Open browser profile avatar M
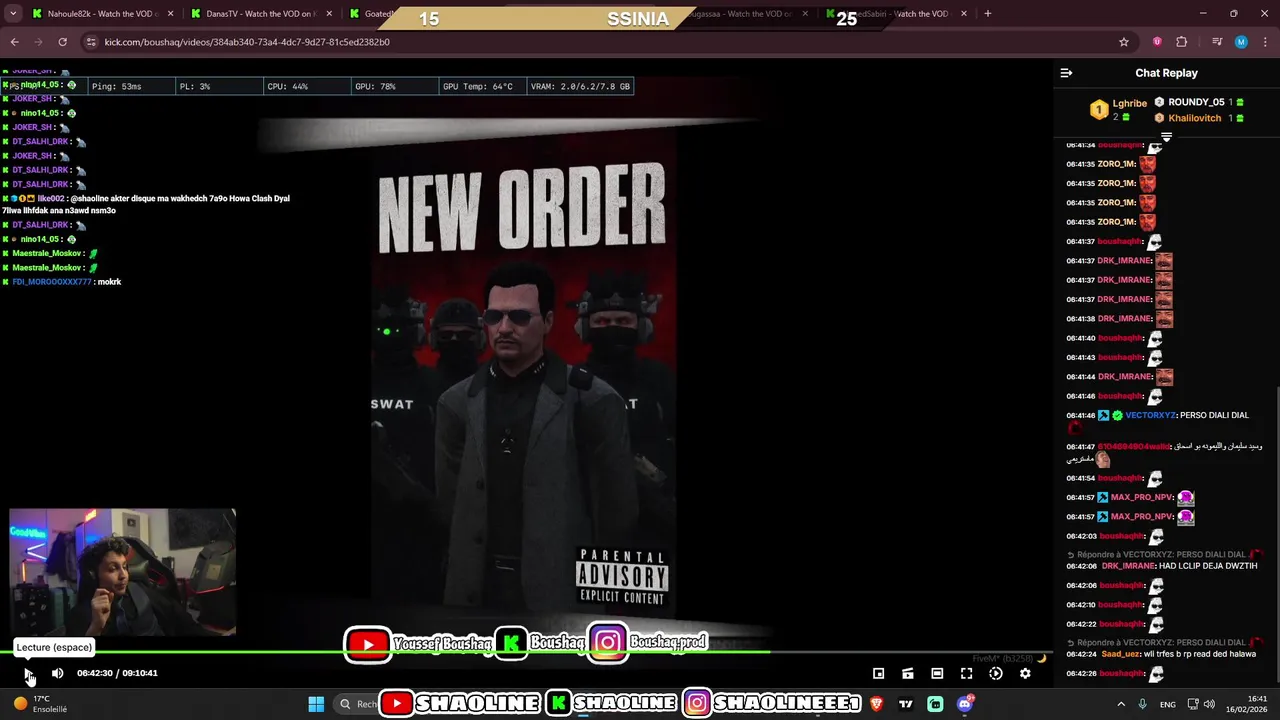1280x720 pixels. (x=1241, y=42)
